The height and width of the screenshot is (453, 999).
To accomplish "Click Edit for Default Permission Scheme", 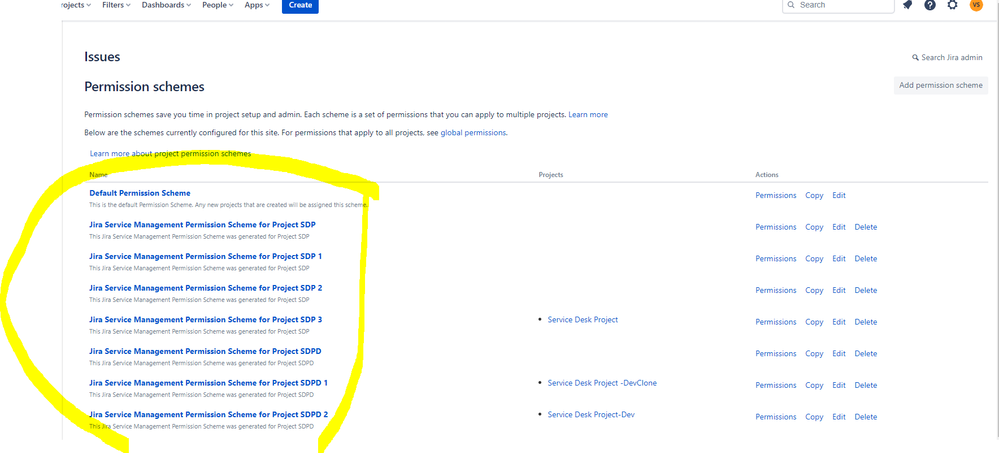I will point(839,196).
